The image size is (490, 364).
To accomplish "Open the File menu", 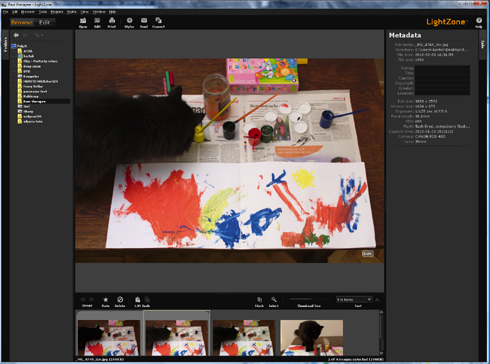I will pyautogui.click(x=5, y=12).
